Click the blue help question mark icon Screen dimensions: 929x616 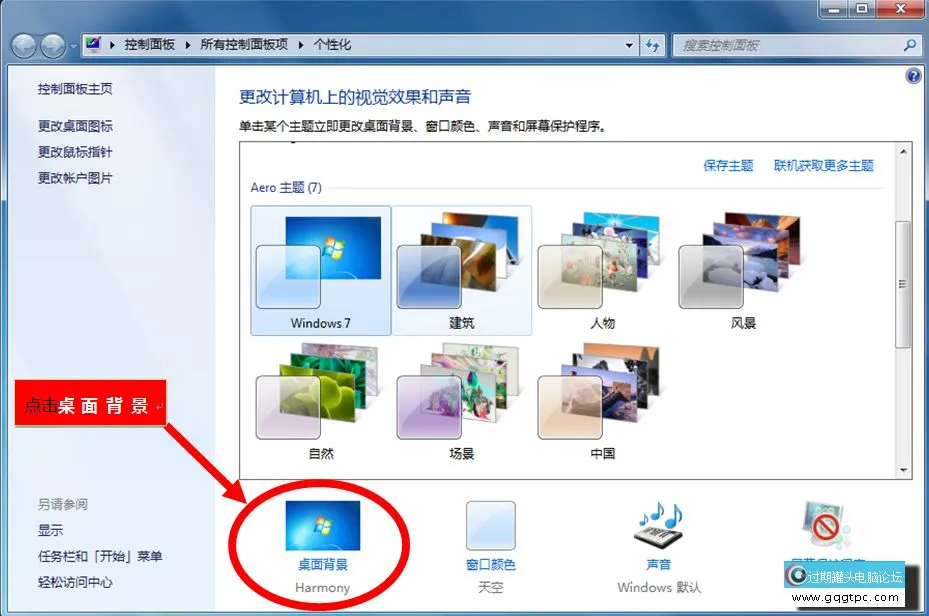click(912, 77)
